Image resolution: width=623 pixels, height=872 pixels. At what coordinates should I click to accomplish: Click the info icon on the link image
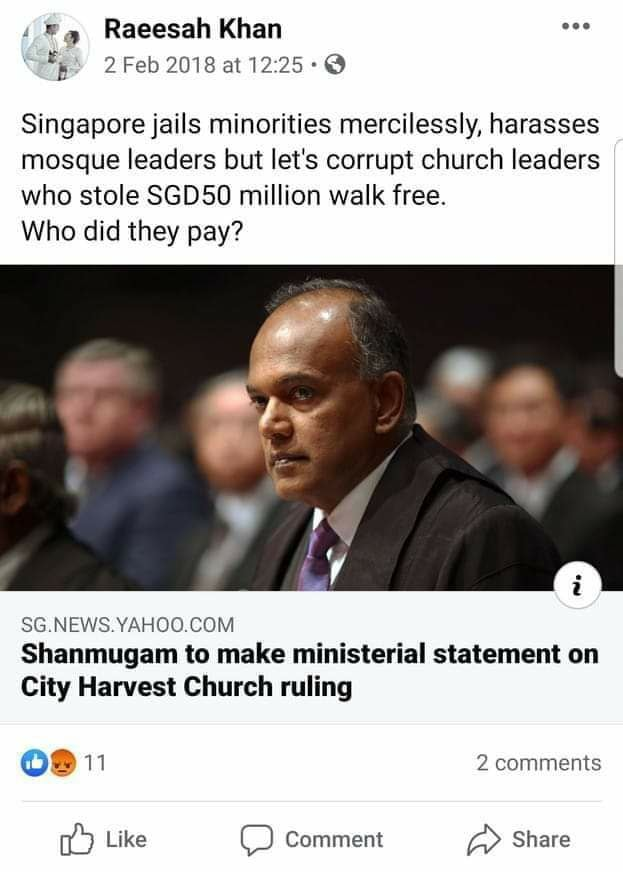[x=578, y=586]
